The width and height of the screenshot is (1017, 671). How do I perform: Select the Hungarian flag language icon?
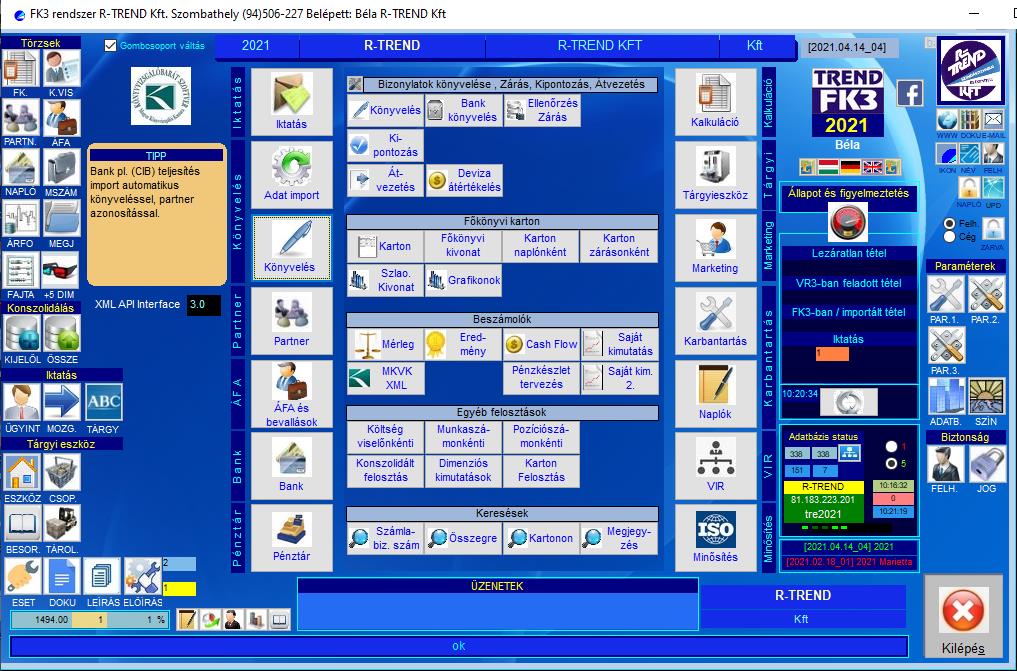click(828, 167)
